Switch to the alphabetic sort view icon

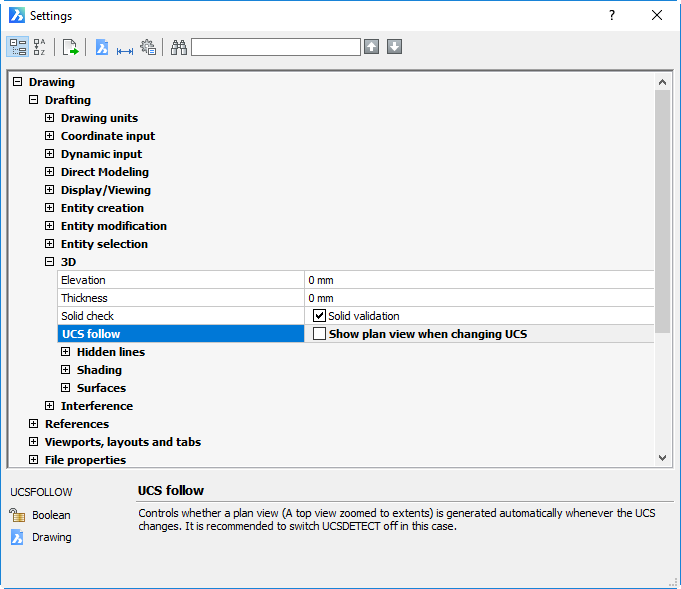40,47
